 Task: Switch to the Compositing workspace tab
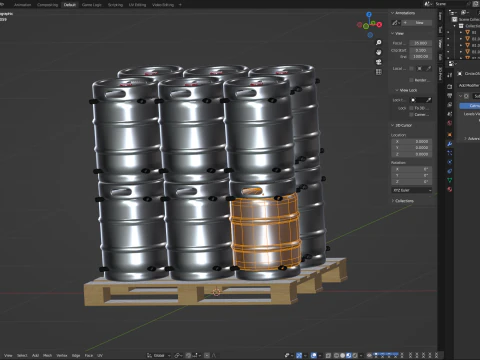[47, 5]
